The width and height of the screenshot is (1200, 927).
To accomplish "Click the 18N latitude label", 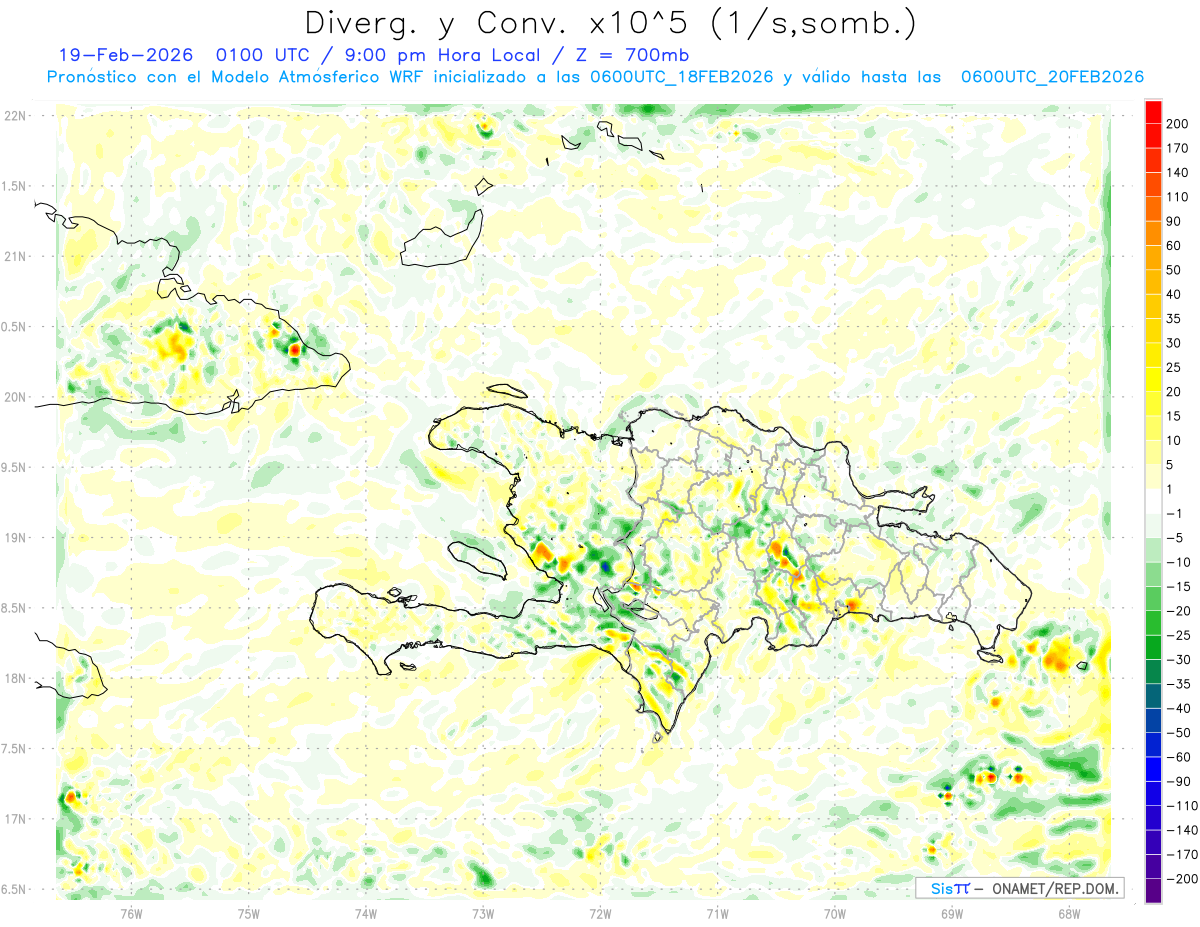I will [x=15, y=679].
